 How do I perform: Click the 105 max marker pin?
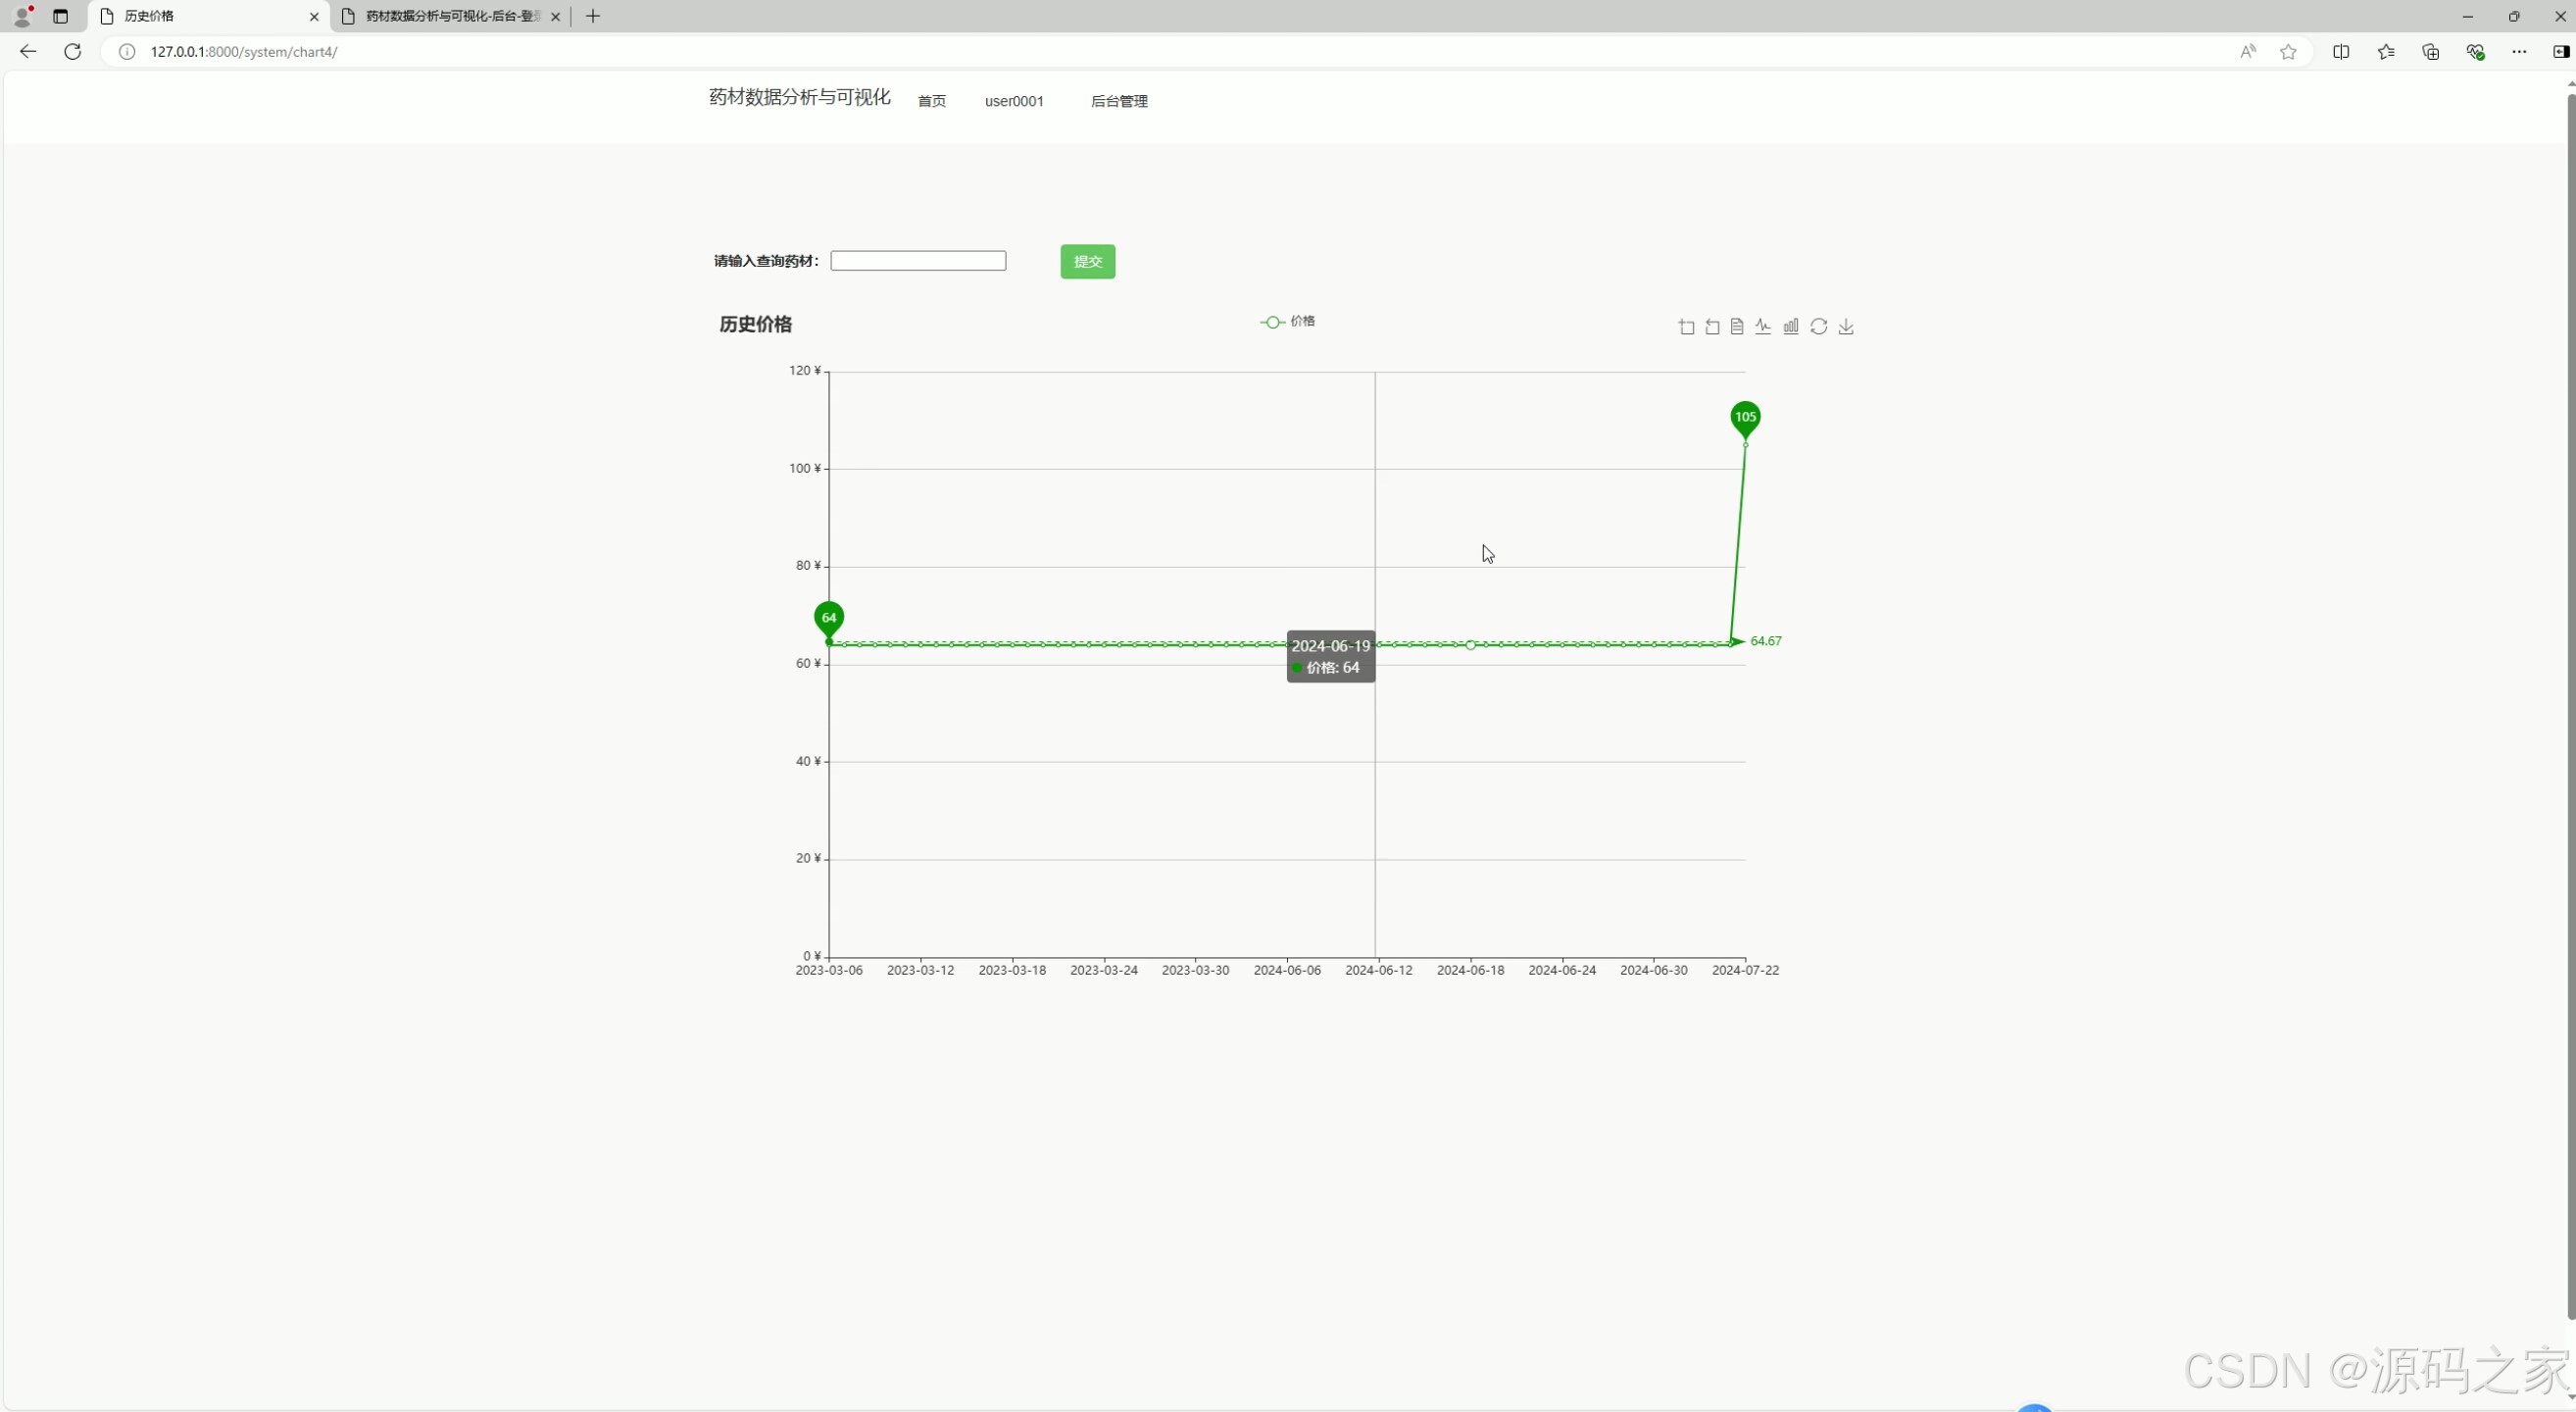(1745, 418)
